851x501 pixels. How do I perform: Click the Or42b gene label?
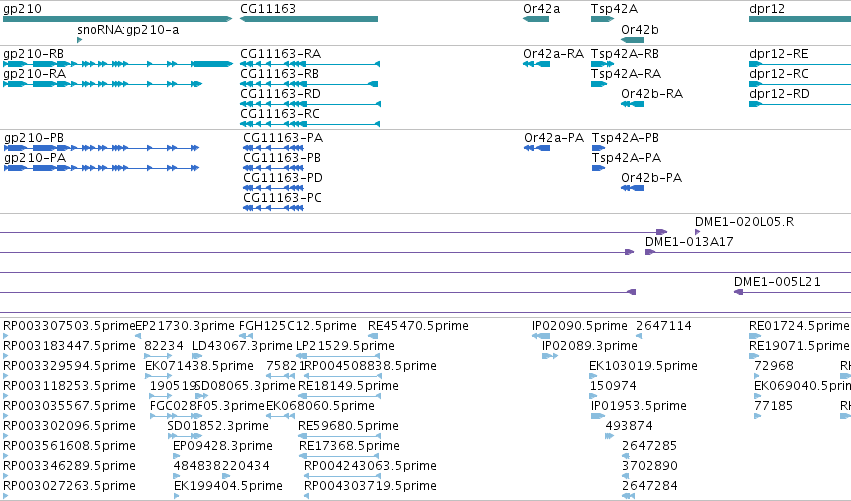[x=640, y=30]
